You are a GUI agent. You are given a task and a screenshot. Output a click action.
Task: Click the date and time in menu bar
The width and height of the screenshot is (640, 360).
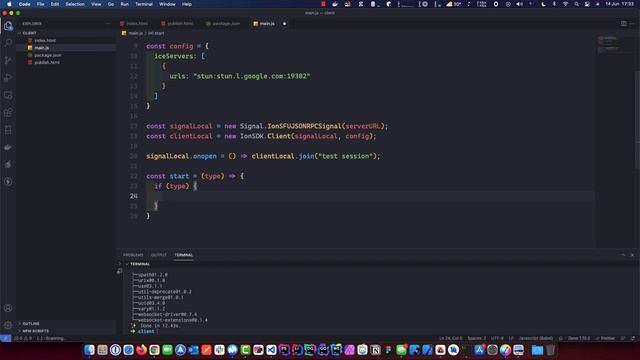click(619, 4)
